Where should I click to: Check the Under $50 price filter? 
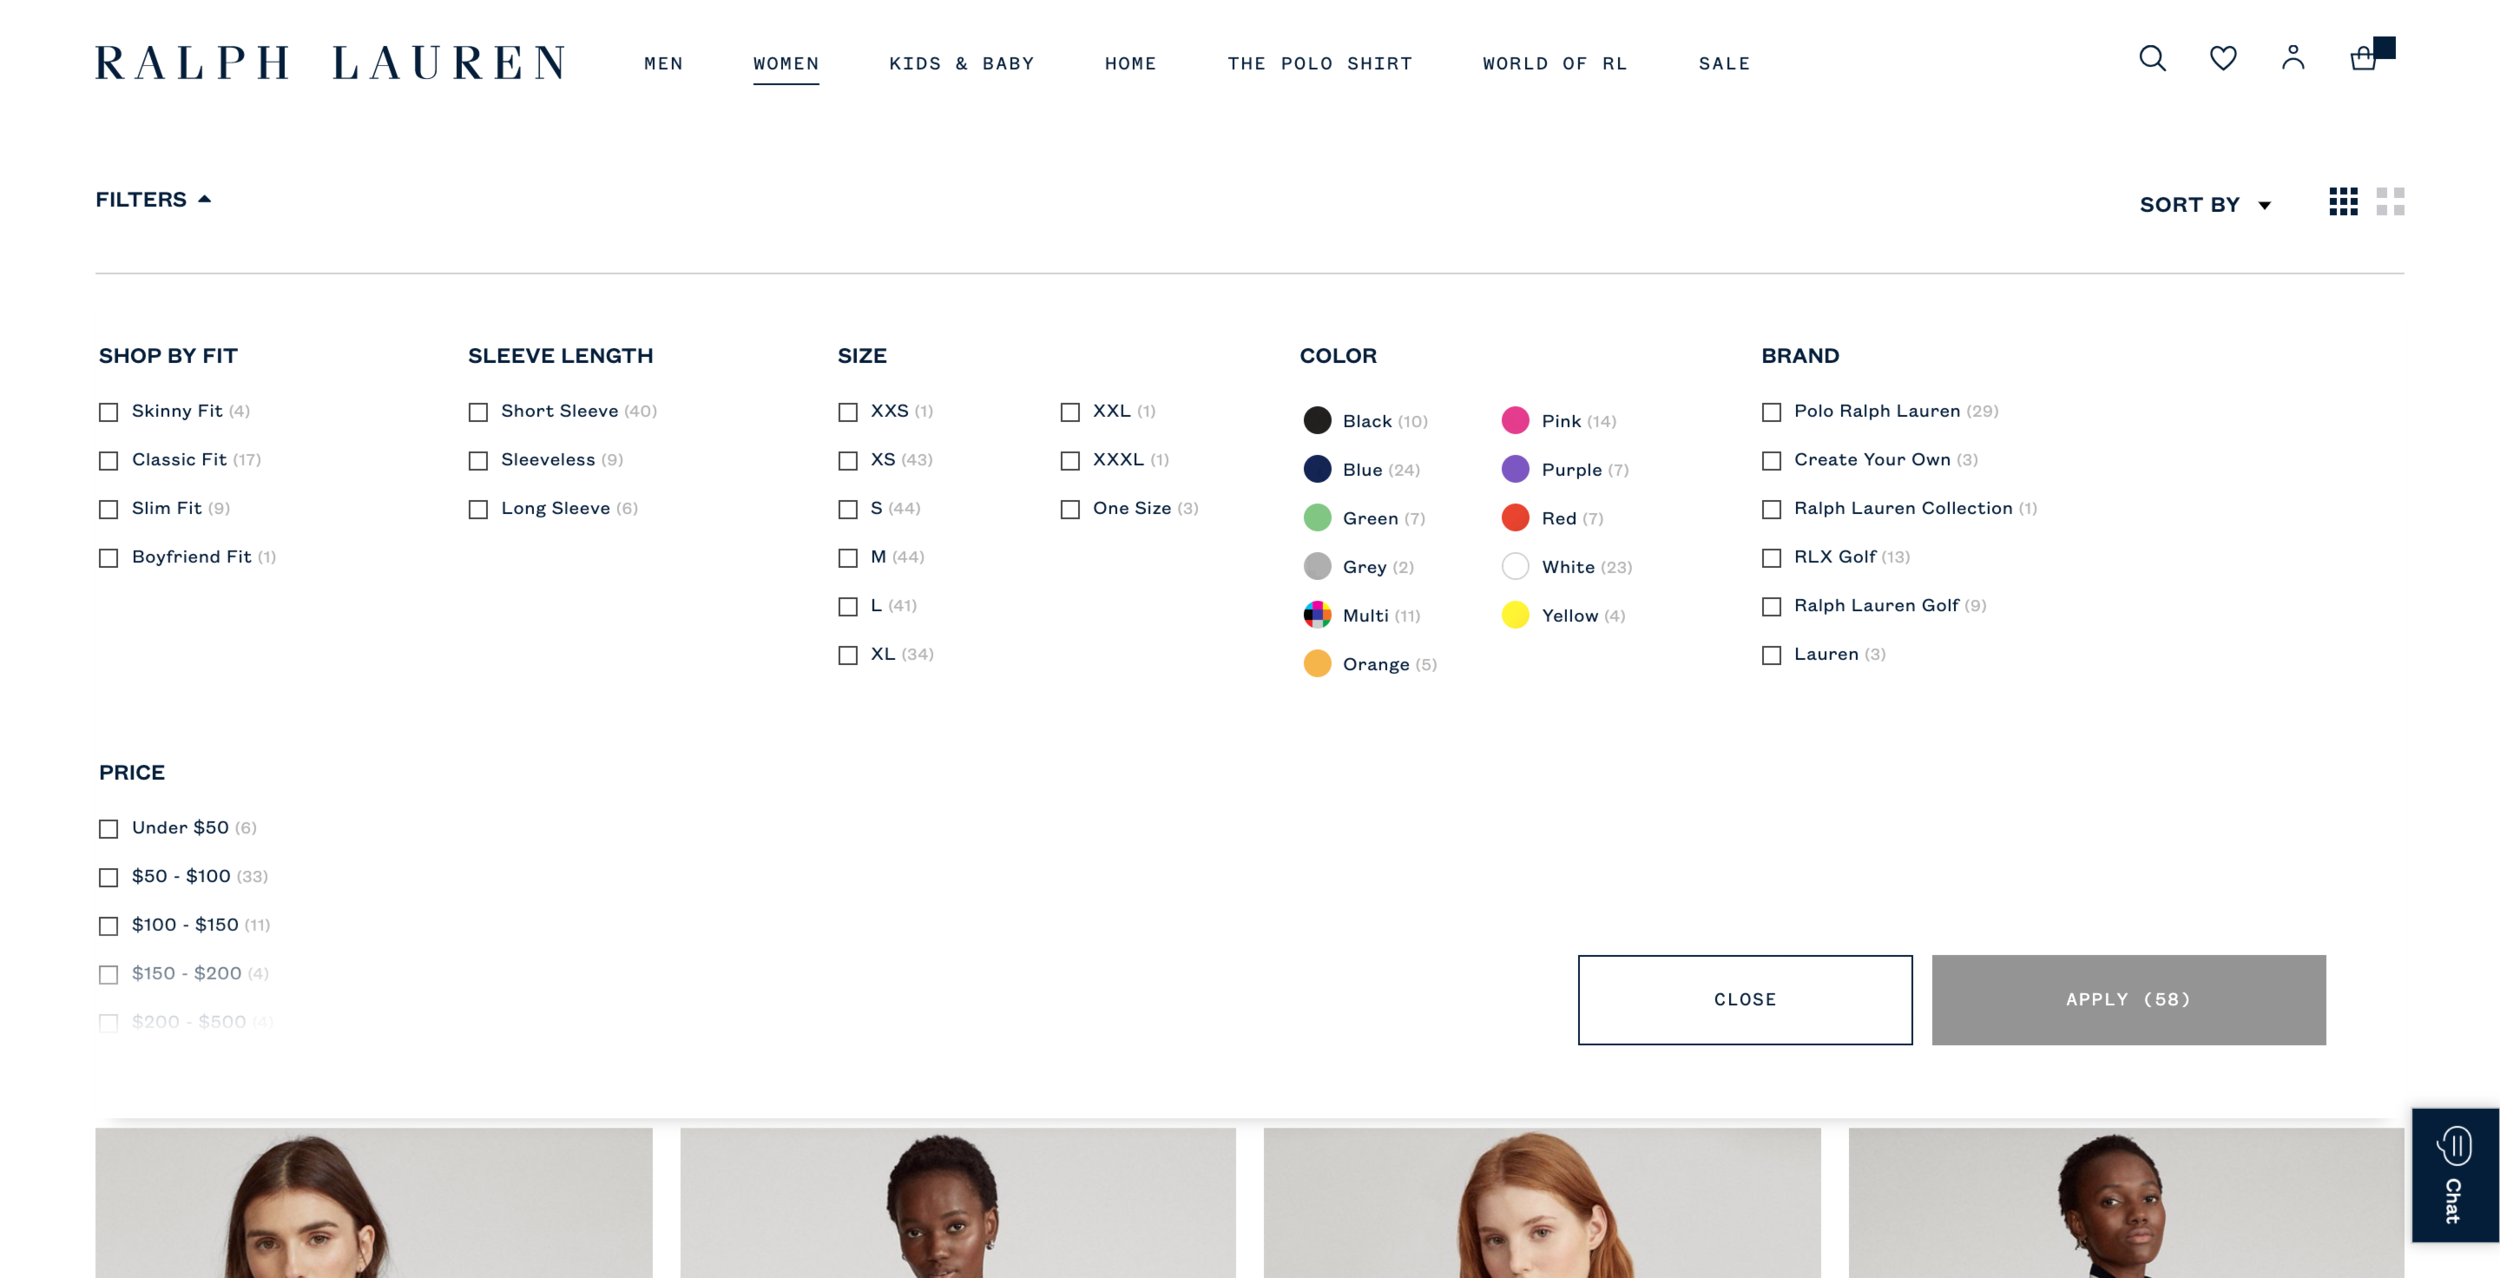pyautogui.click(x=109, y=829)
